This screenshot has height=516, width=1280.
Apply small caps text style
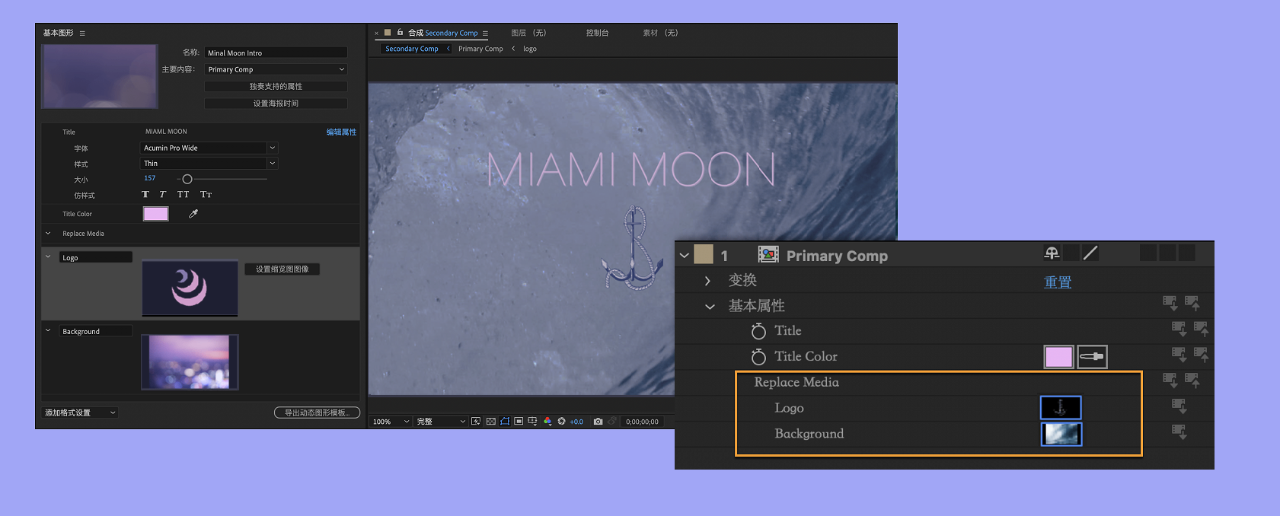[206, 195]
